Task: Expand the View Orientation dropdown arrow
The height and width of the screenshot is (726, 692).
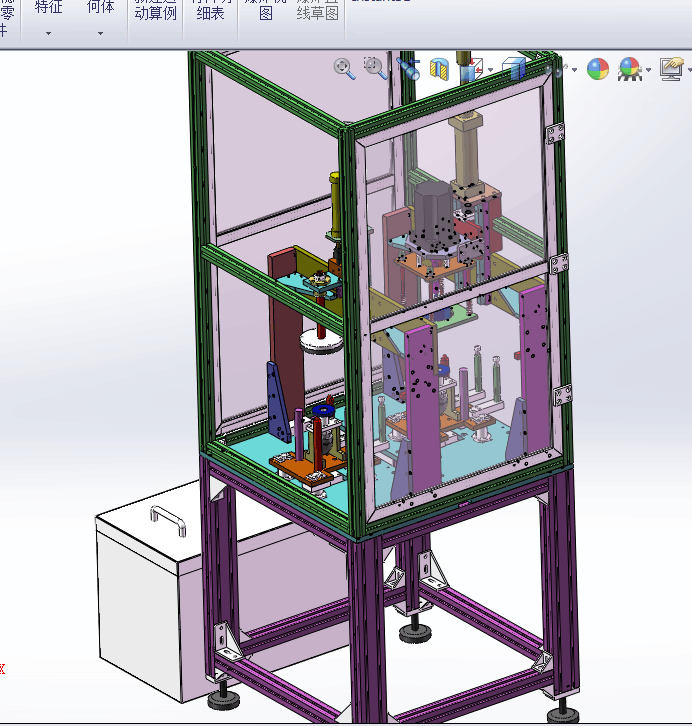Action: (x=490, y=70)
